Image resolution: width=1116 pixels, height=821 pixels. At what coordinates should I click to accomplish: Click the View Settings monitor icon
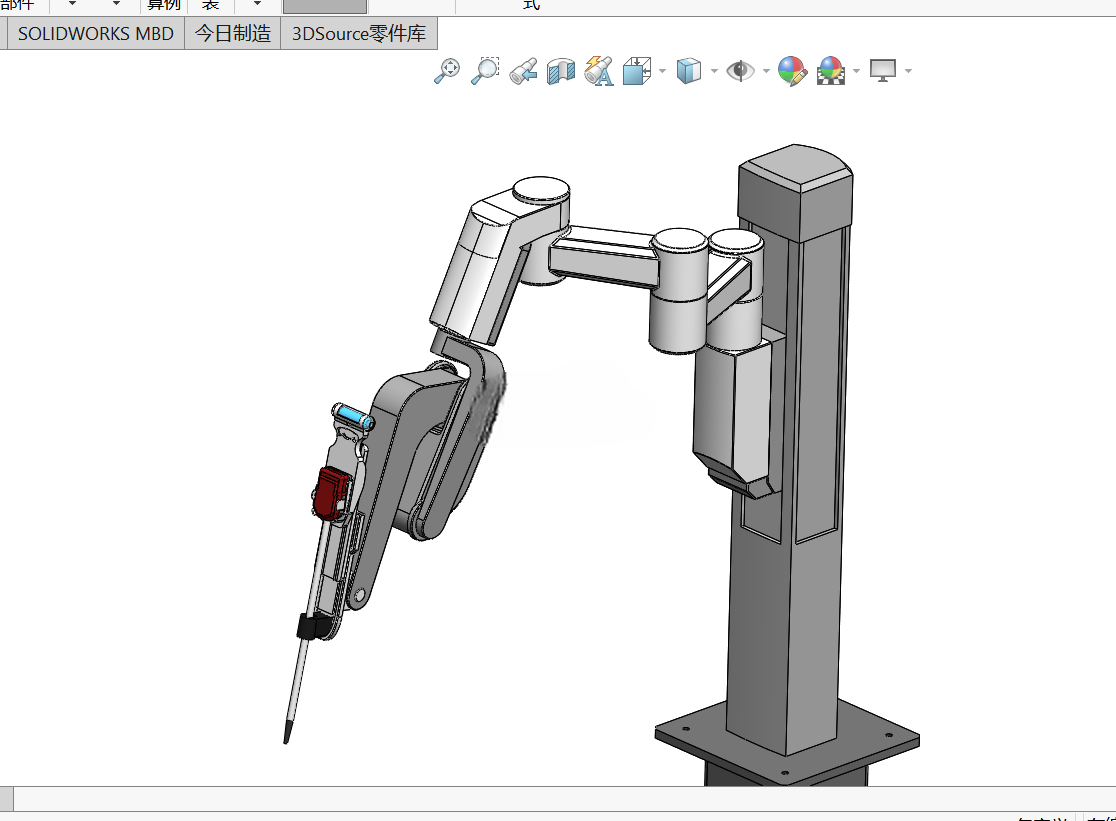point(883,71)
